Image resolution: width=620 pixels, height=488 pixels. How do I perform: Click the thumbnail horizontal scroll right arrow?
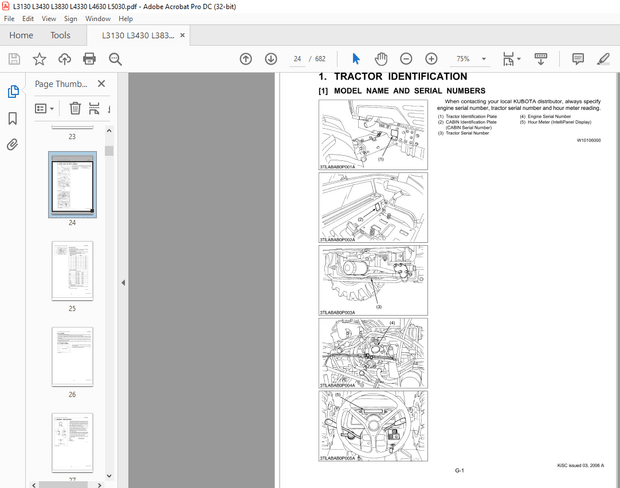[100, 485]
